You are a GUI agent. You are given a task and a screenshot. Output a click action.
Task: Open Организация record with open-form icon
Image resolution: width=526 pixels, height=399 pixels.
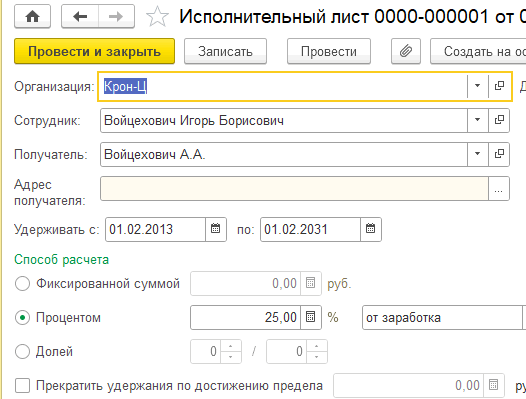pyautogui.click(x=499, y=86)
